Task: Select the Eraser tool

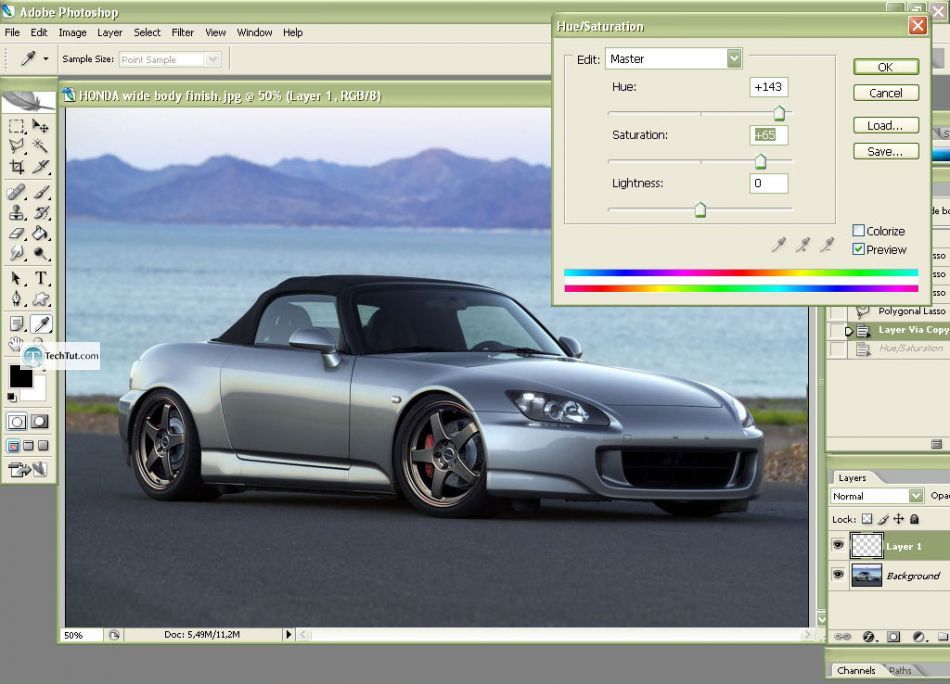Action: (x=17, y=233)
